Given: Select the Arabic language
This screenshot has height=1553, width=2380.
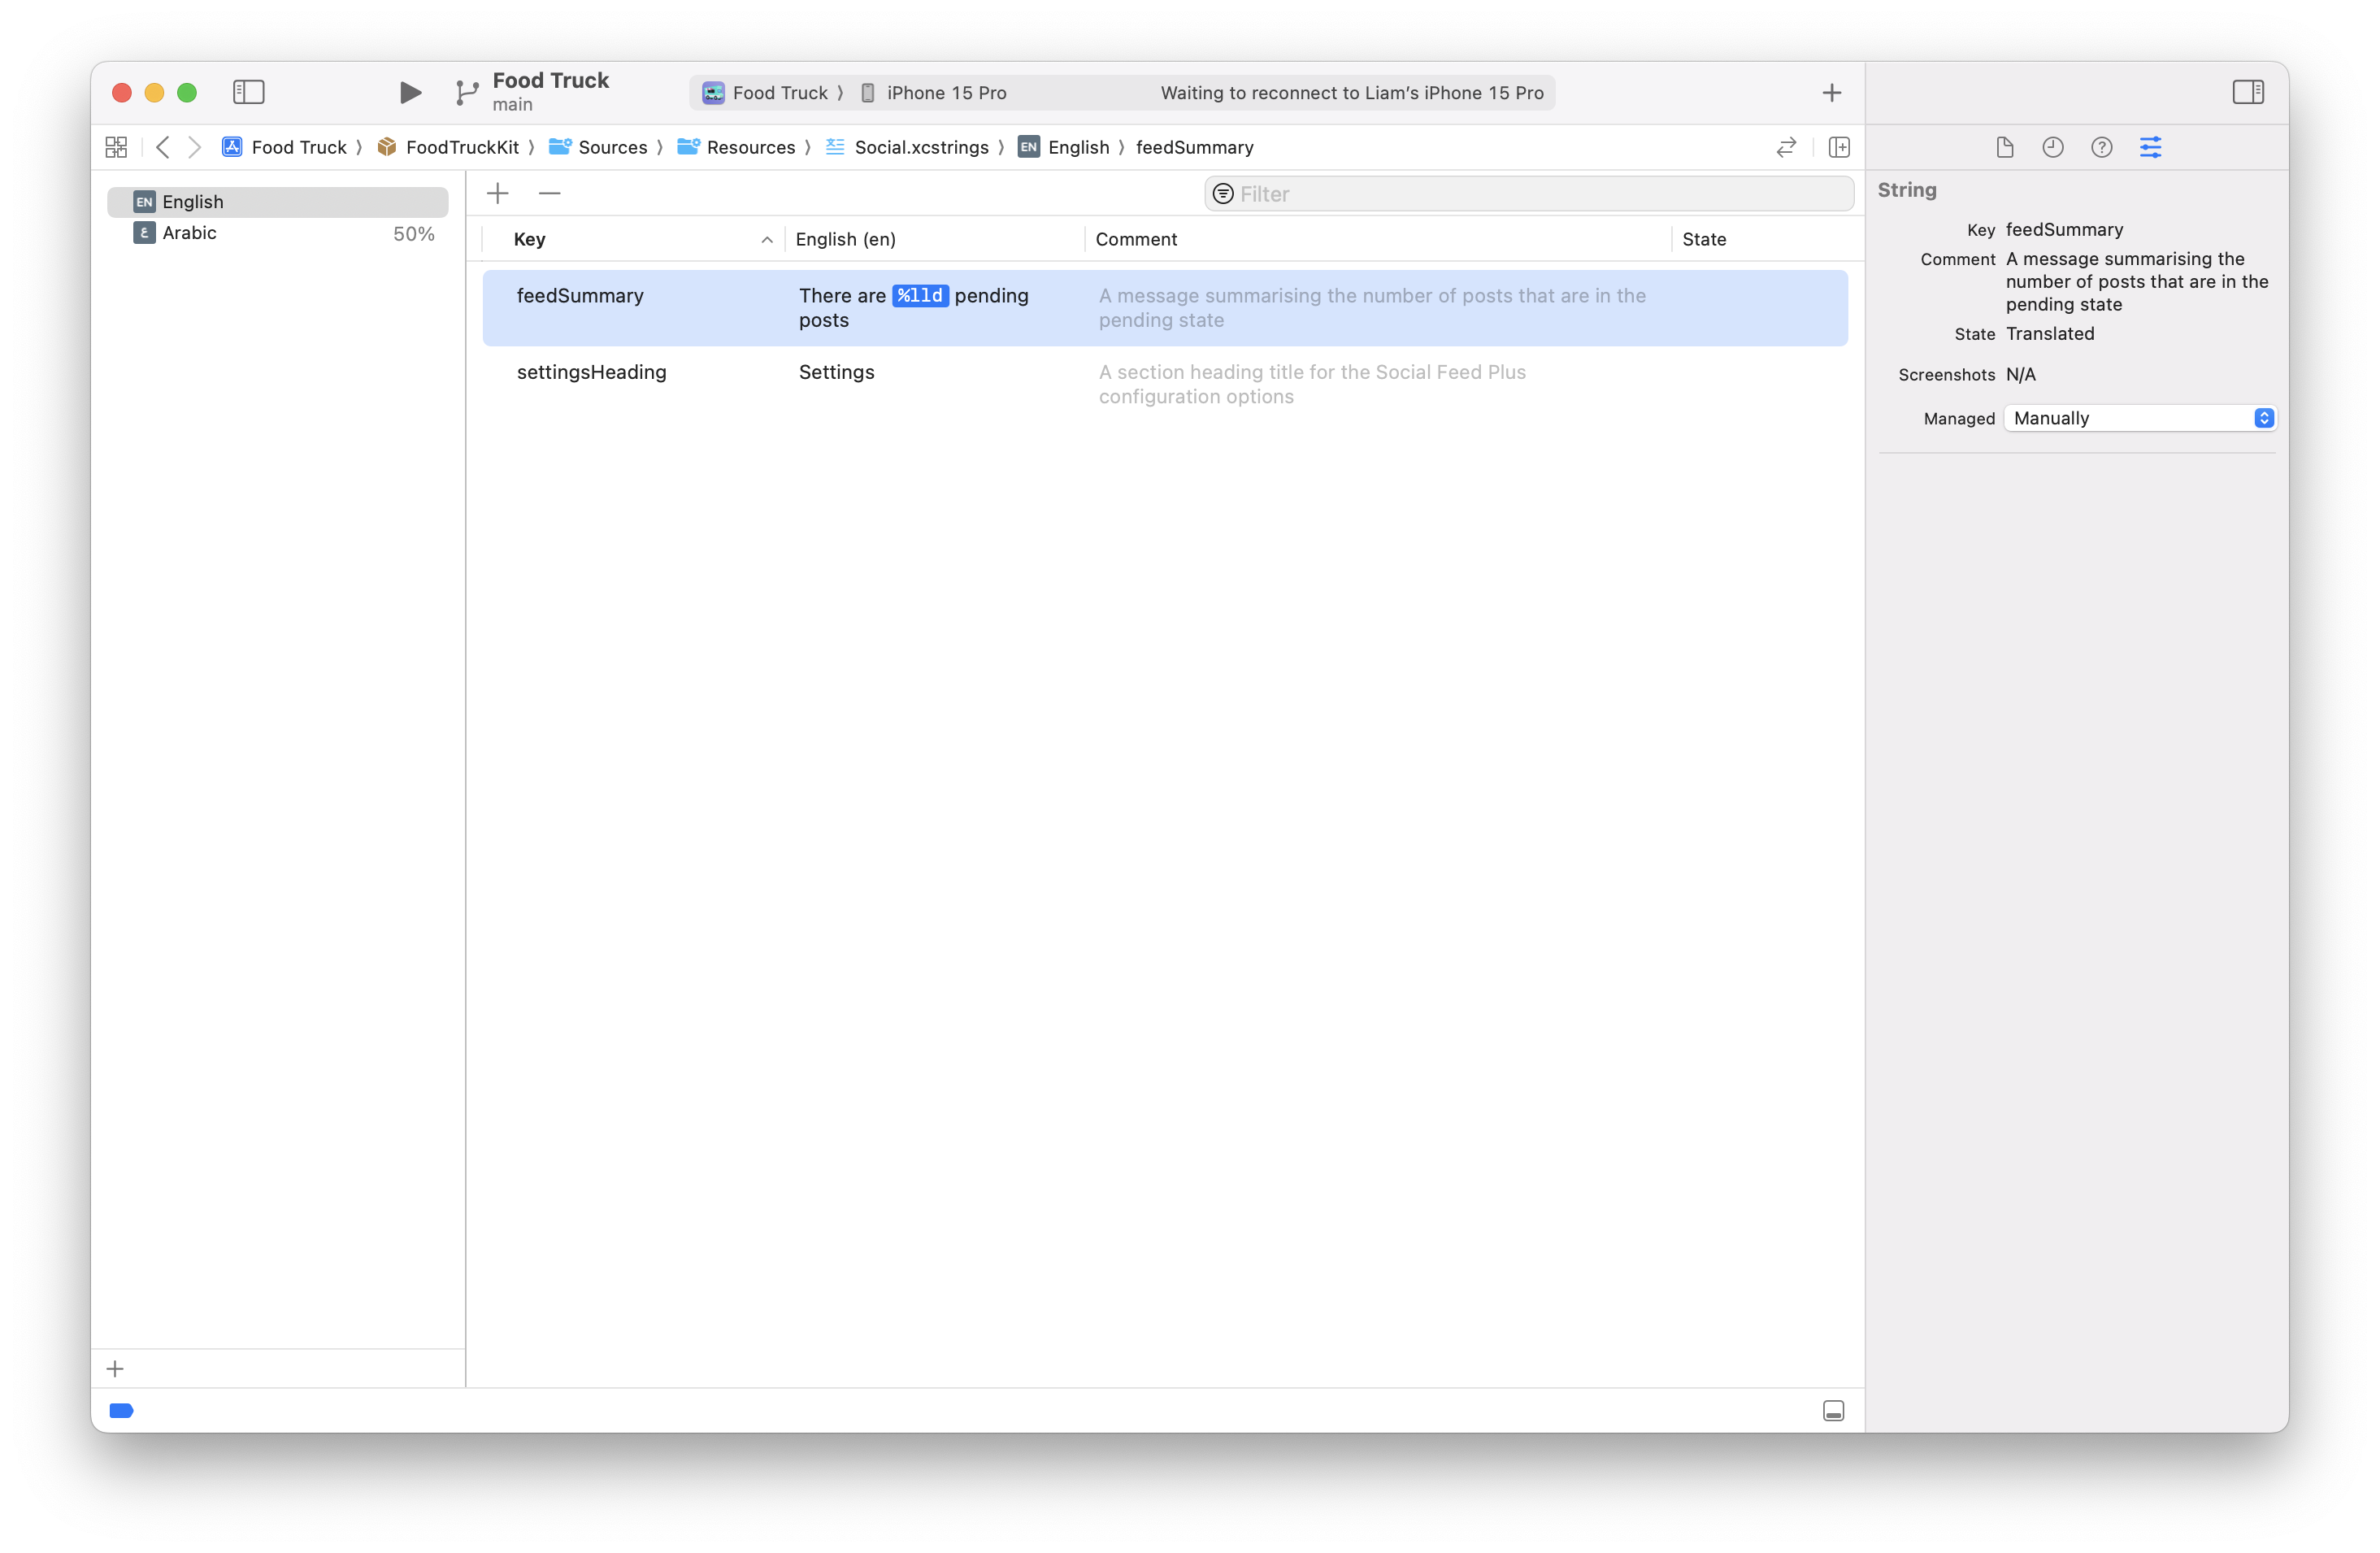Looking at the screenshot, I should [x=190, y=233].
